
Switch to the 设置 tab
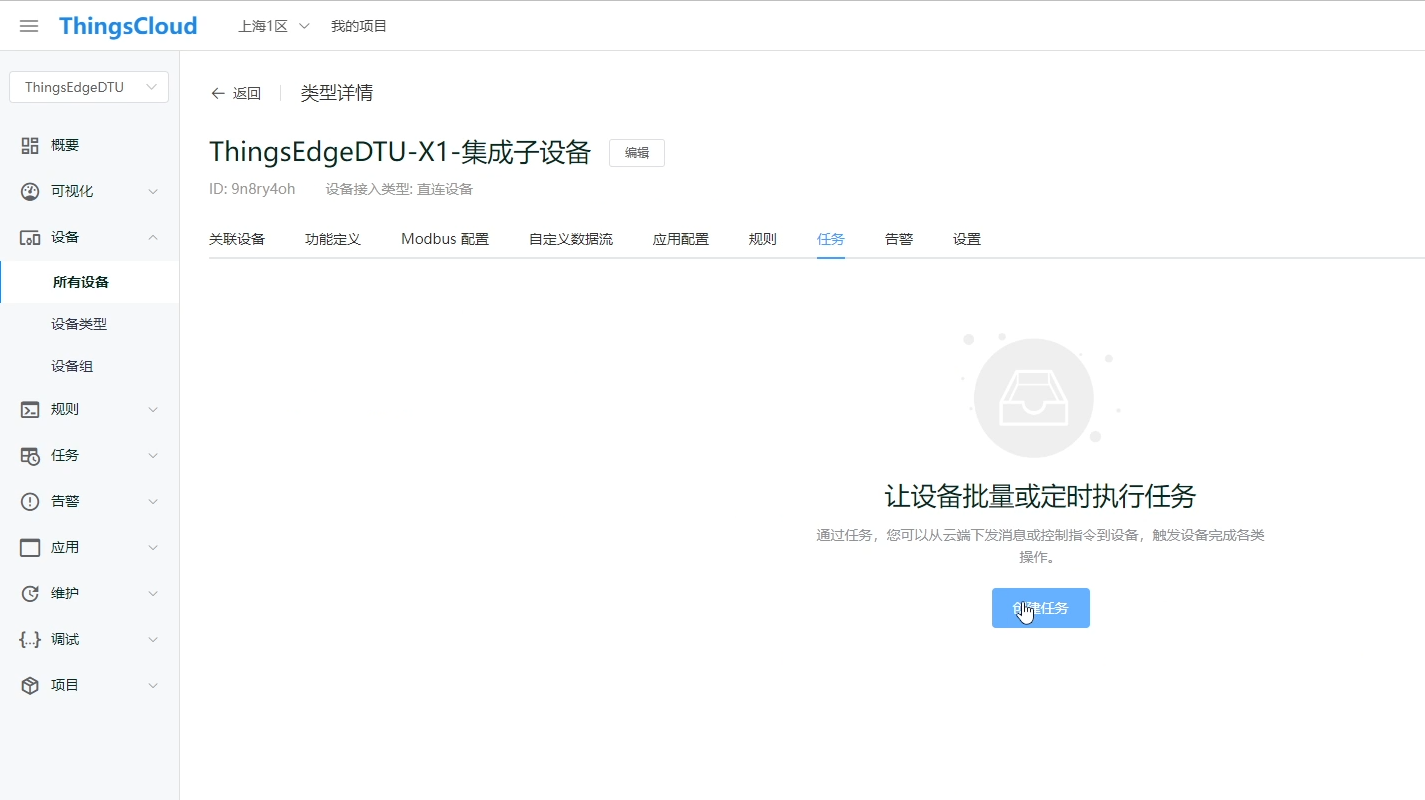click(967, 239)
